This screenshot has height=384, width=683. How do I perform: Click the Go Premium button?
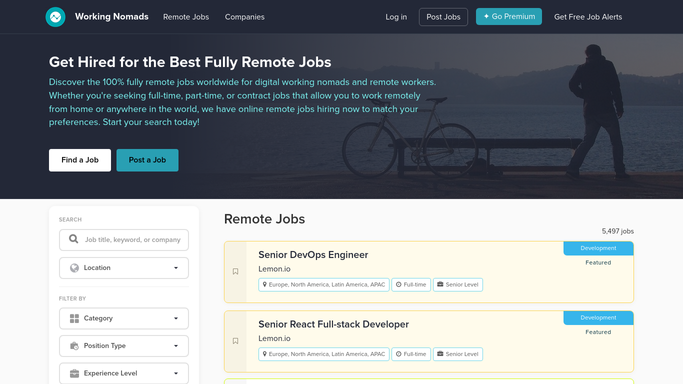pos(509,17)
